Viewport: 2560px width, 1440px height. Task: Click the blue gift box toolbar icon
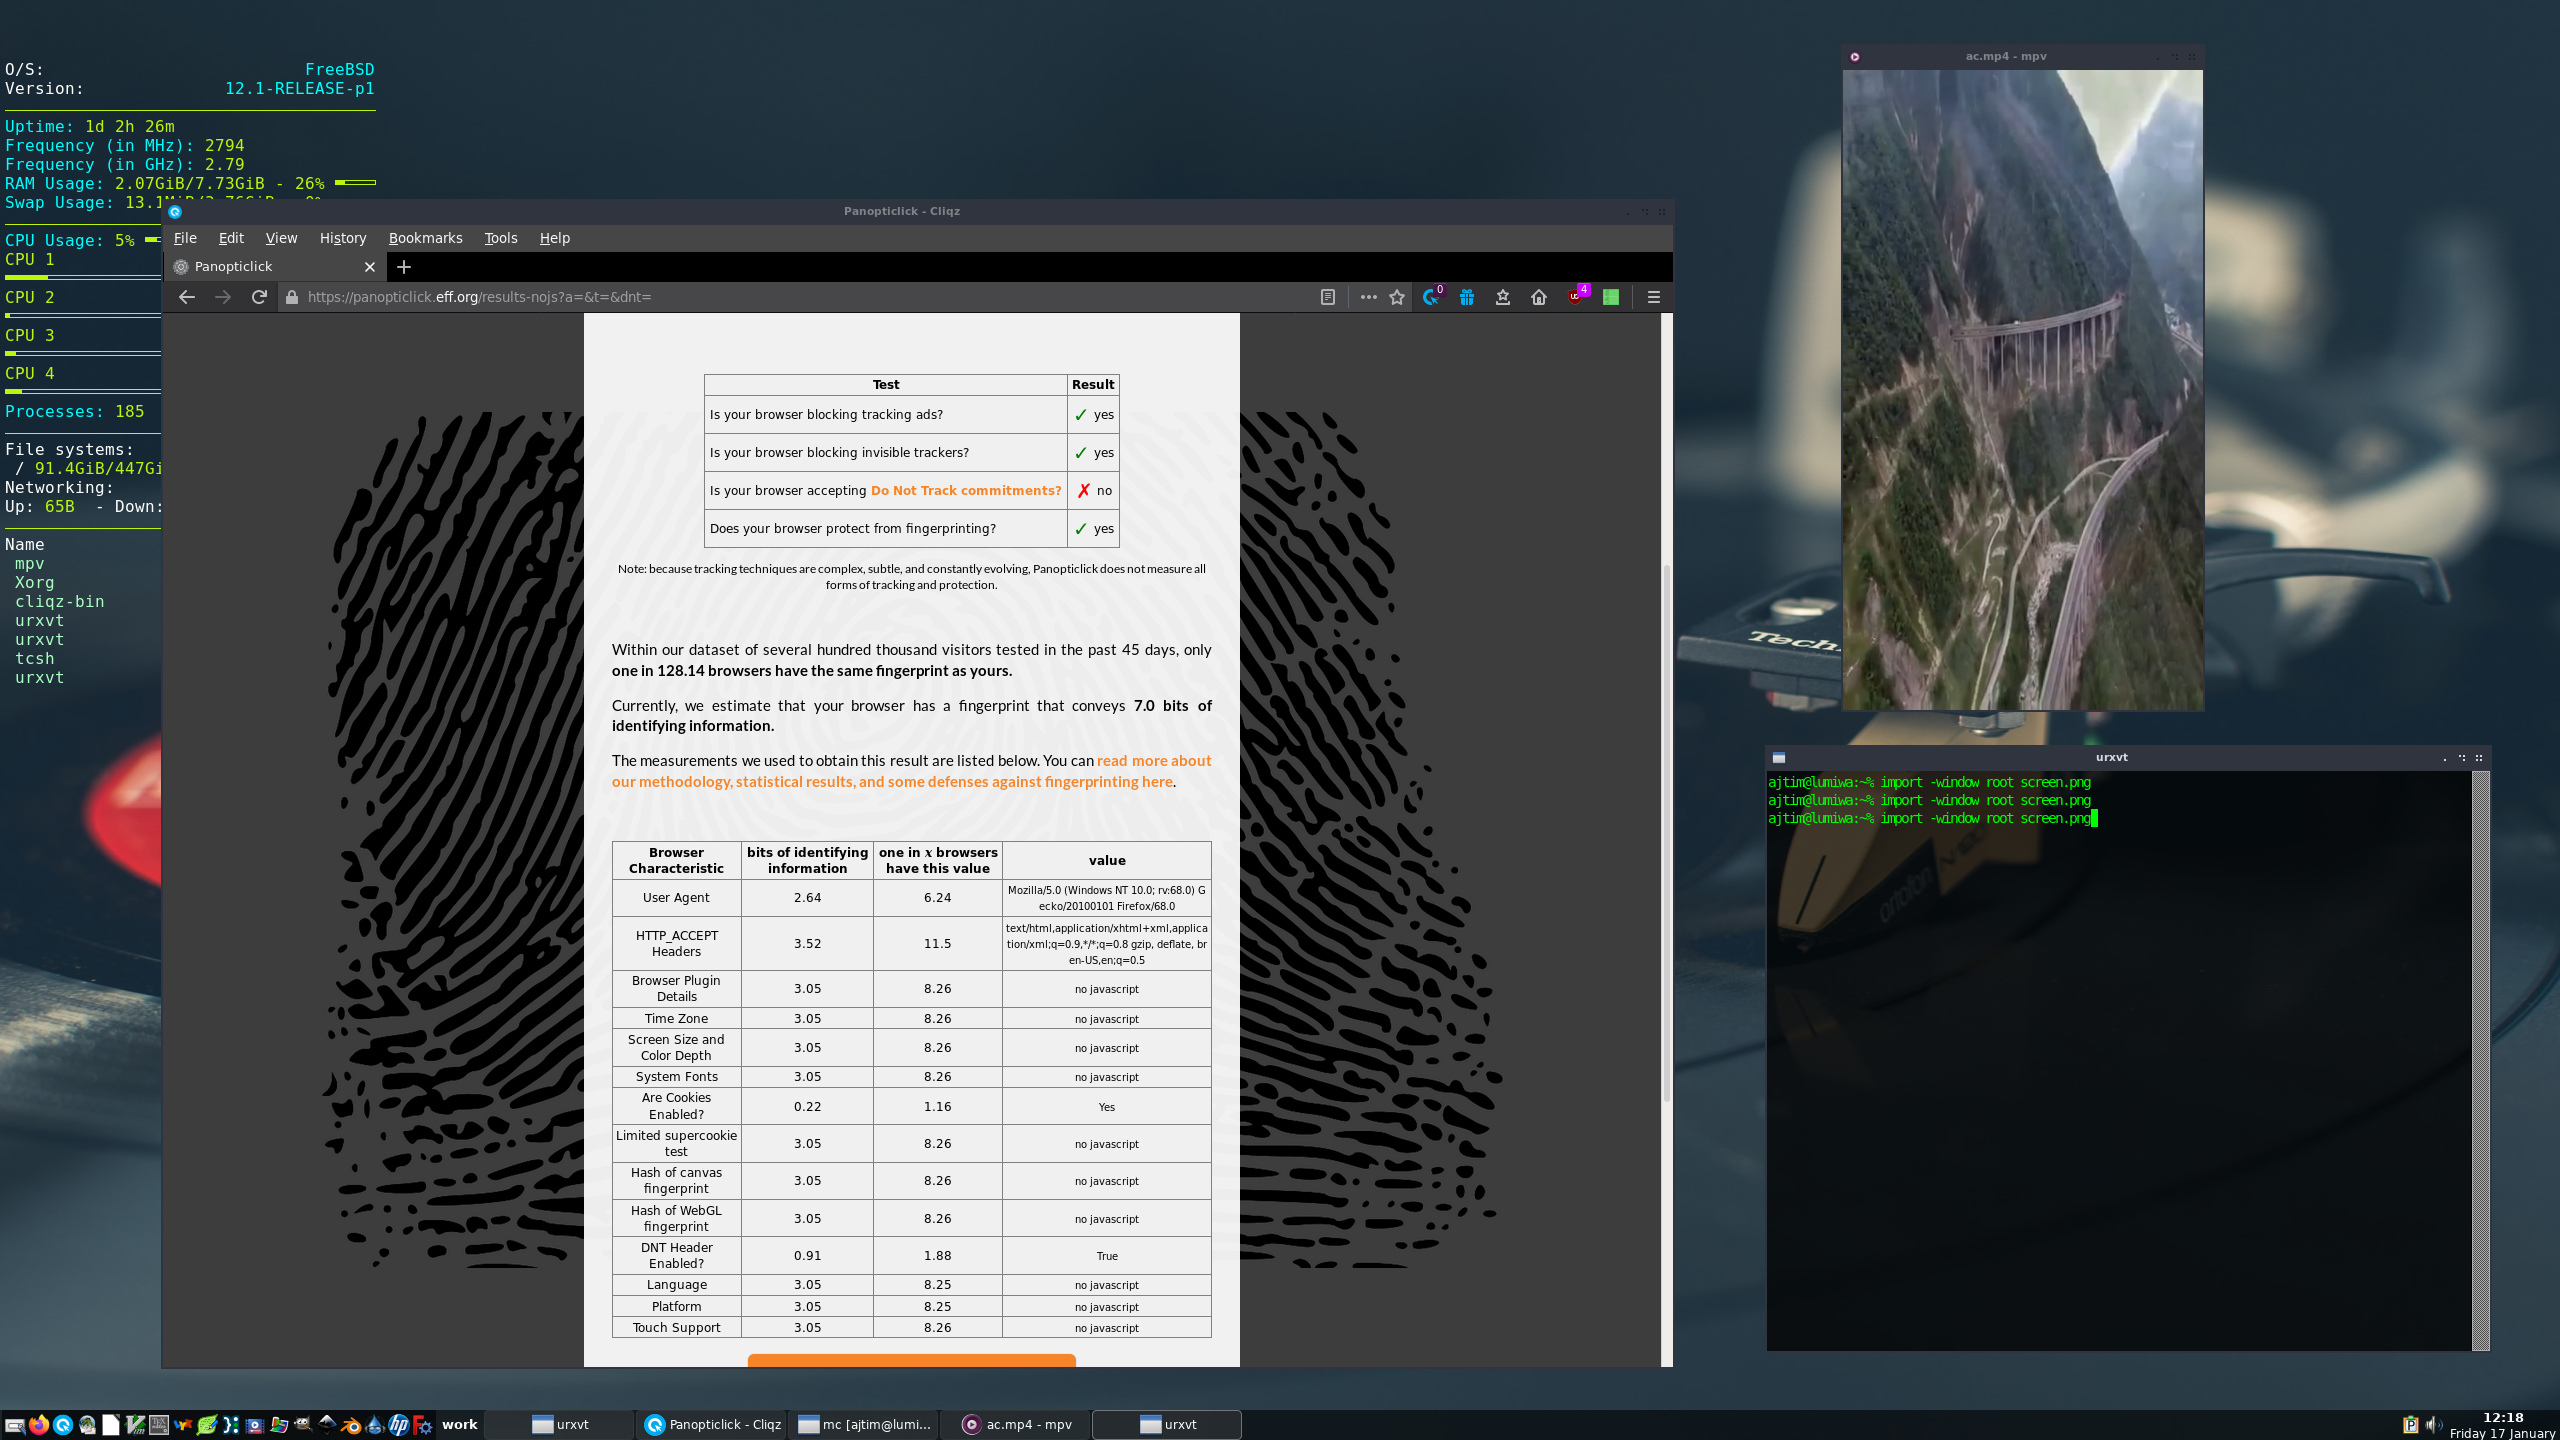1467,297
